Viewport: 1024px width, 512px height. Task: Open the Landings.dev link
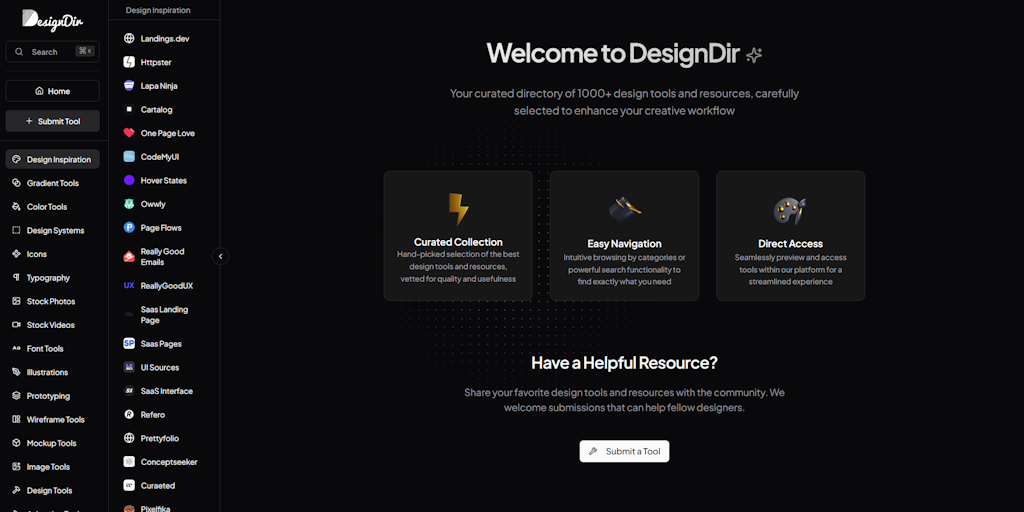click(164, 39)
